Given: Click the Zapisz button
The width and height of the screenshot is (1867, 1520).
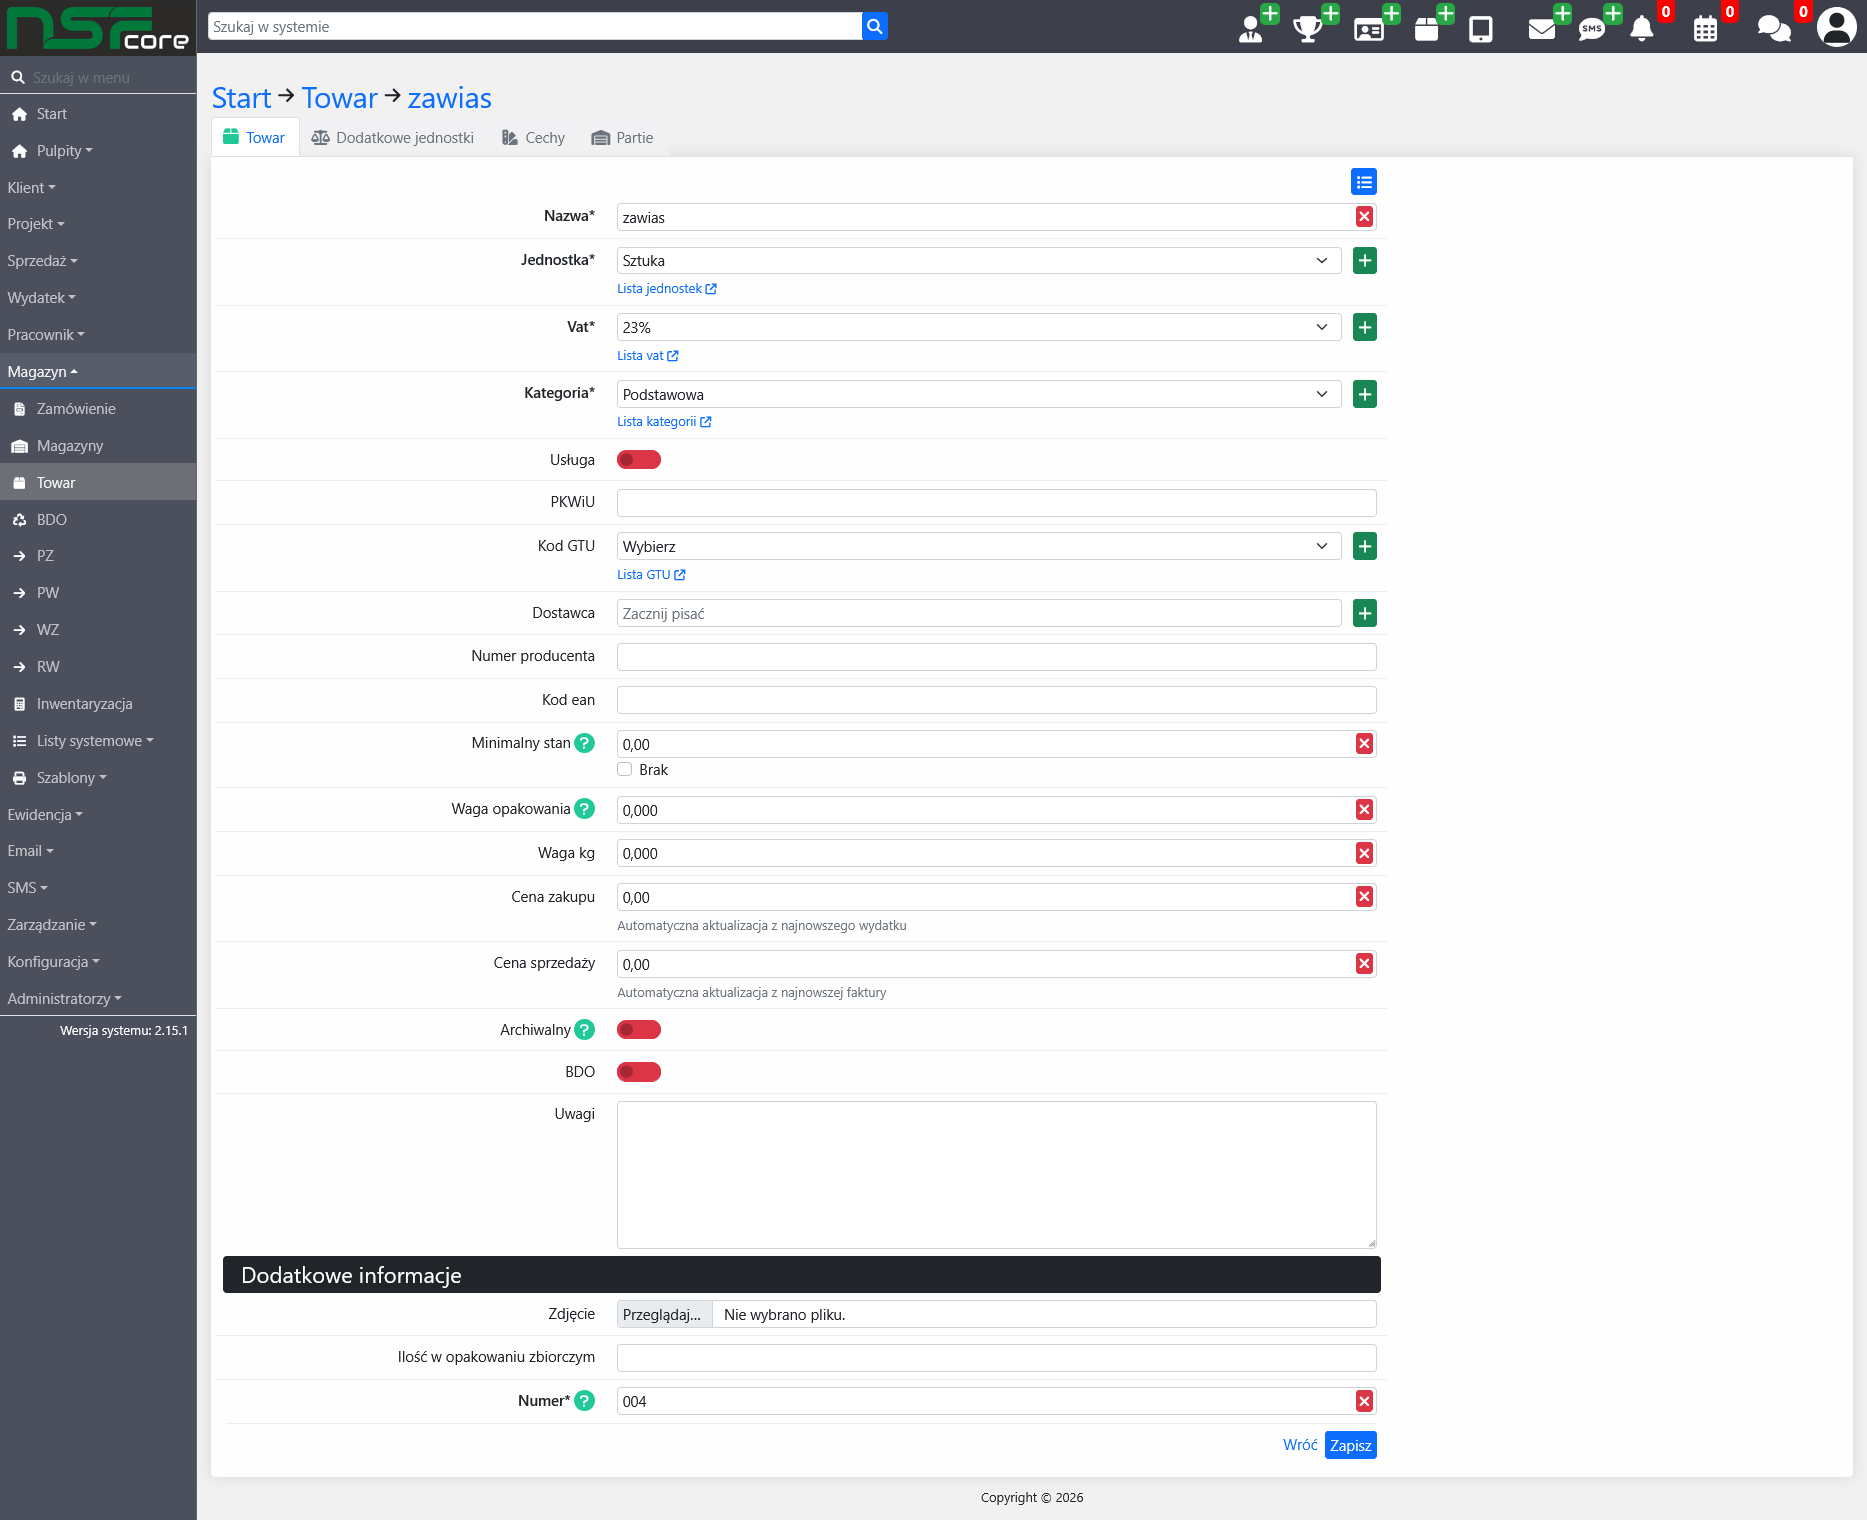Looking at the screenshot, I should [1350, 1445].
